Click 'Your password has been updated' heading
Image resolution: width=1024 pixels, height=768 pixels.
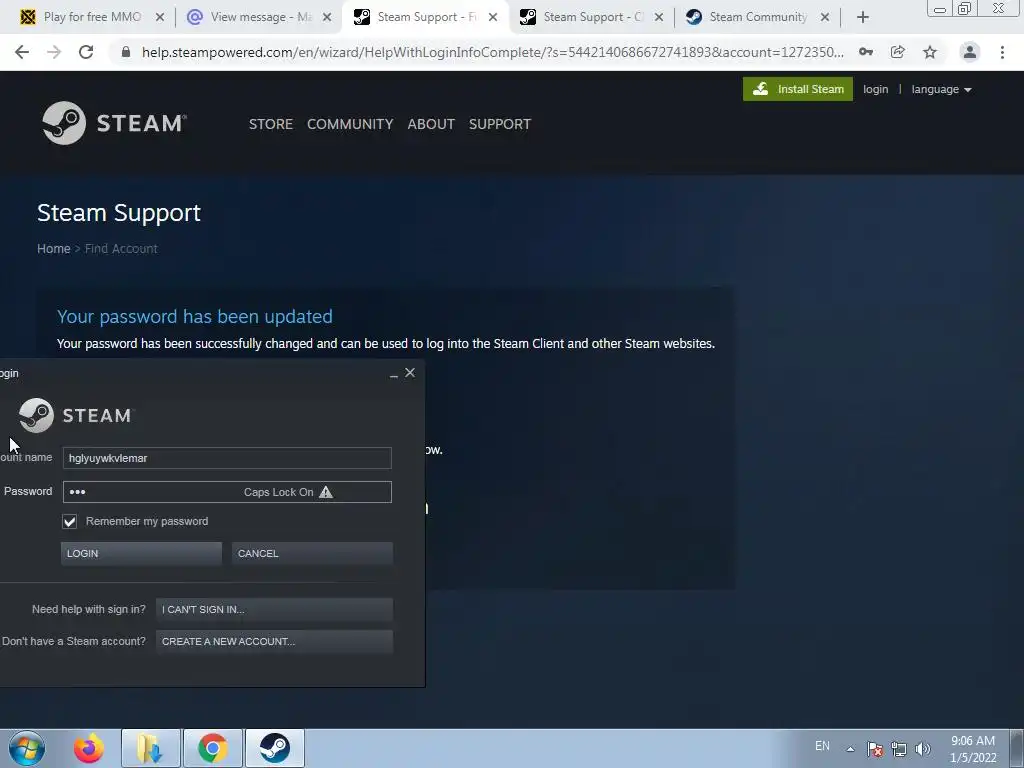pyautogui.click(x=195, y=317)
